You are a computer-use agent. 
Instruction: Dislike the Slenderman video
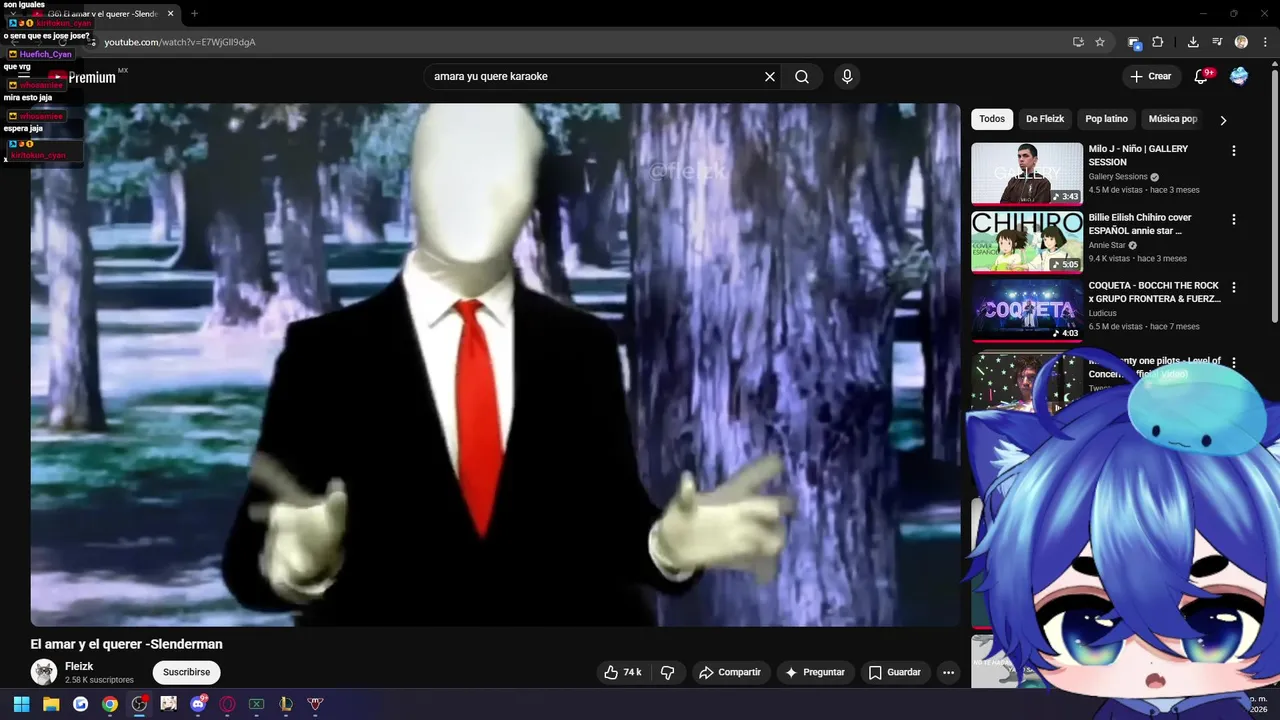coord(668,672)
